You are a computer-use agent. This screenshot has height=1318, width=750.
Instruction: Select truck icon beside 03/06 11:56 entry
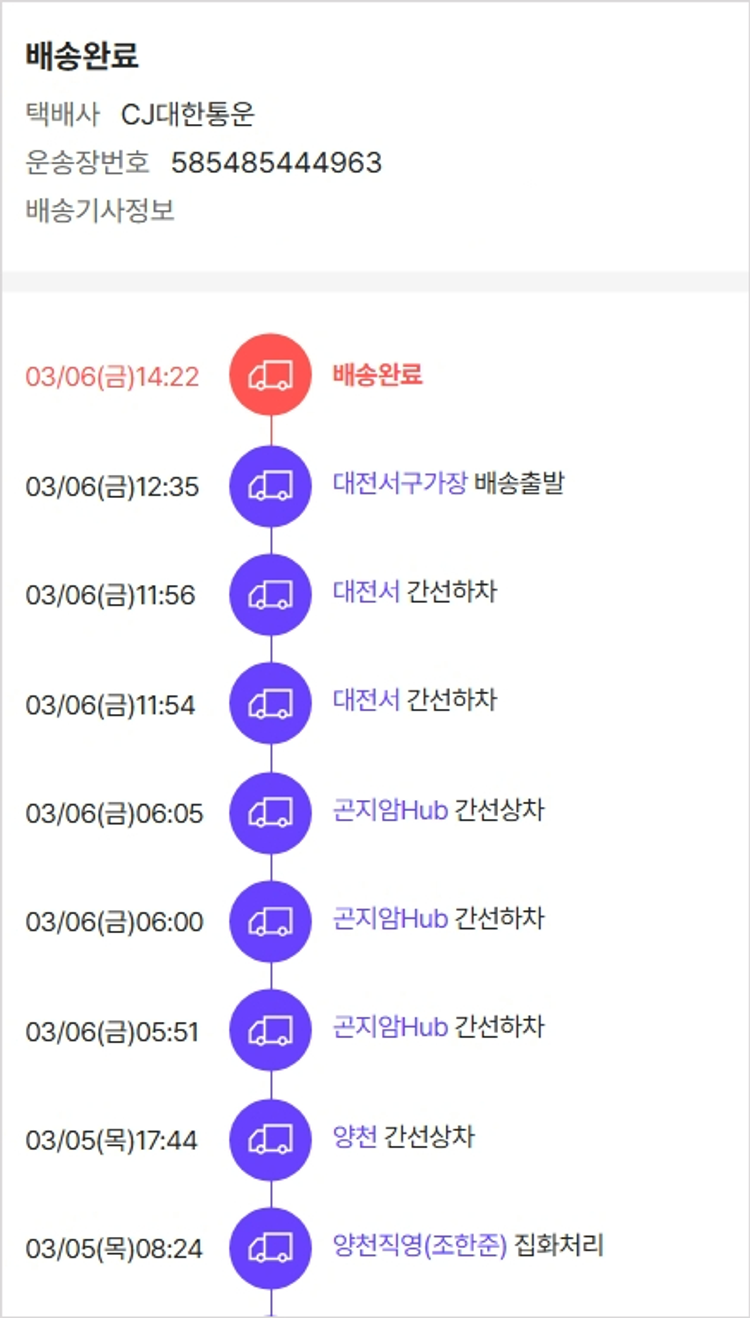point(270,595)
